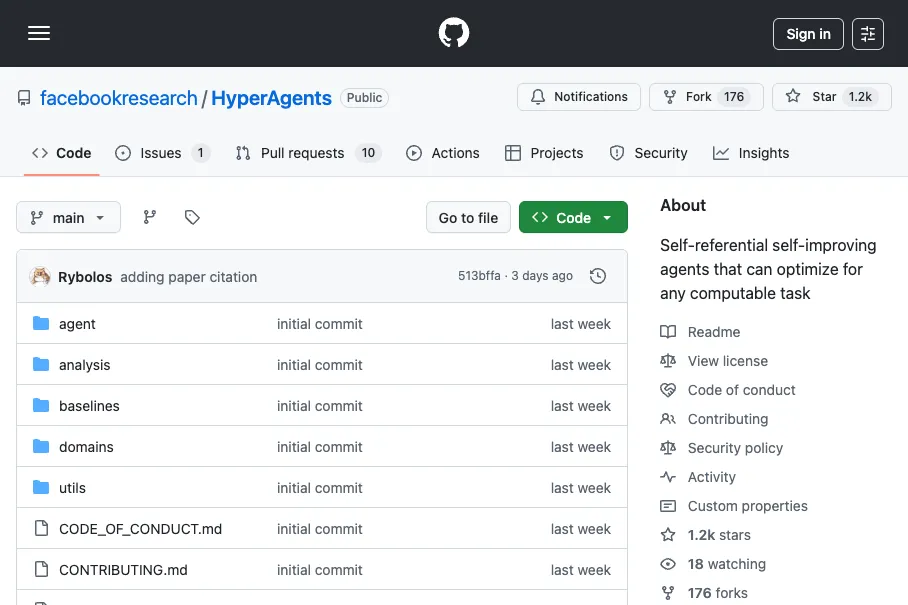
Task: Open the Actions tab
Action: tap(443, 153)
